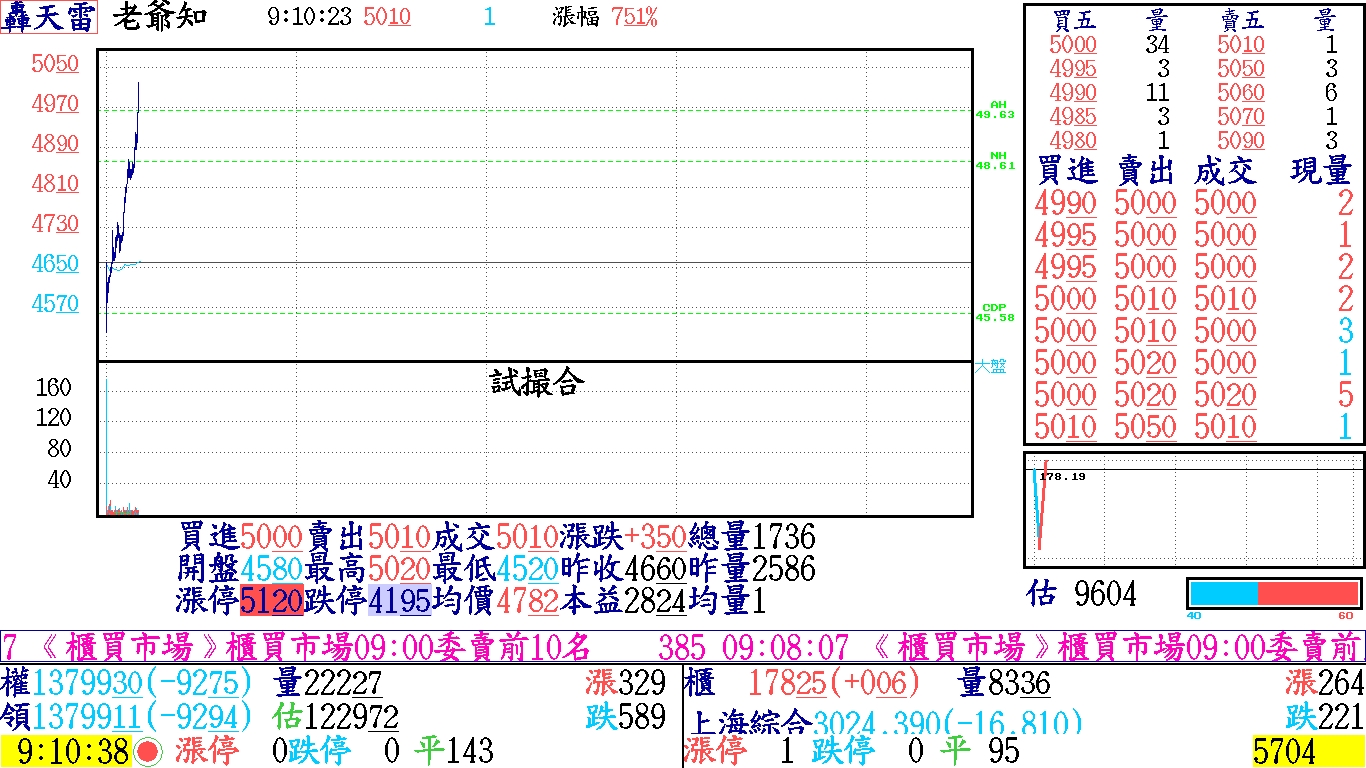The width and height of the screenshot is (1366, 768).
Task: Click the blue-red buy/sell ratio bar
Action: click(1273, 593)
